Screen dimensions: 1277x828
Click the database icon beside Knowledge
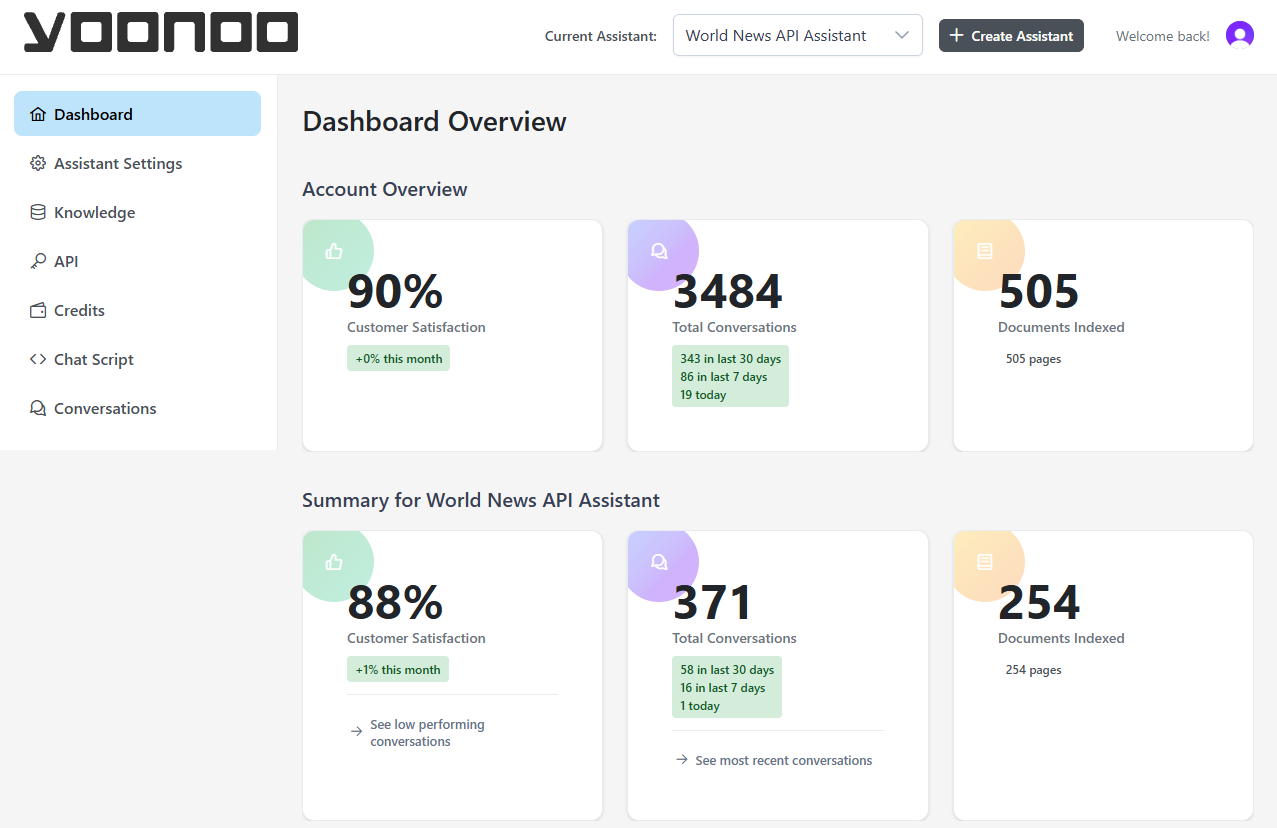pos(38,212)
